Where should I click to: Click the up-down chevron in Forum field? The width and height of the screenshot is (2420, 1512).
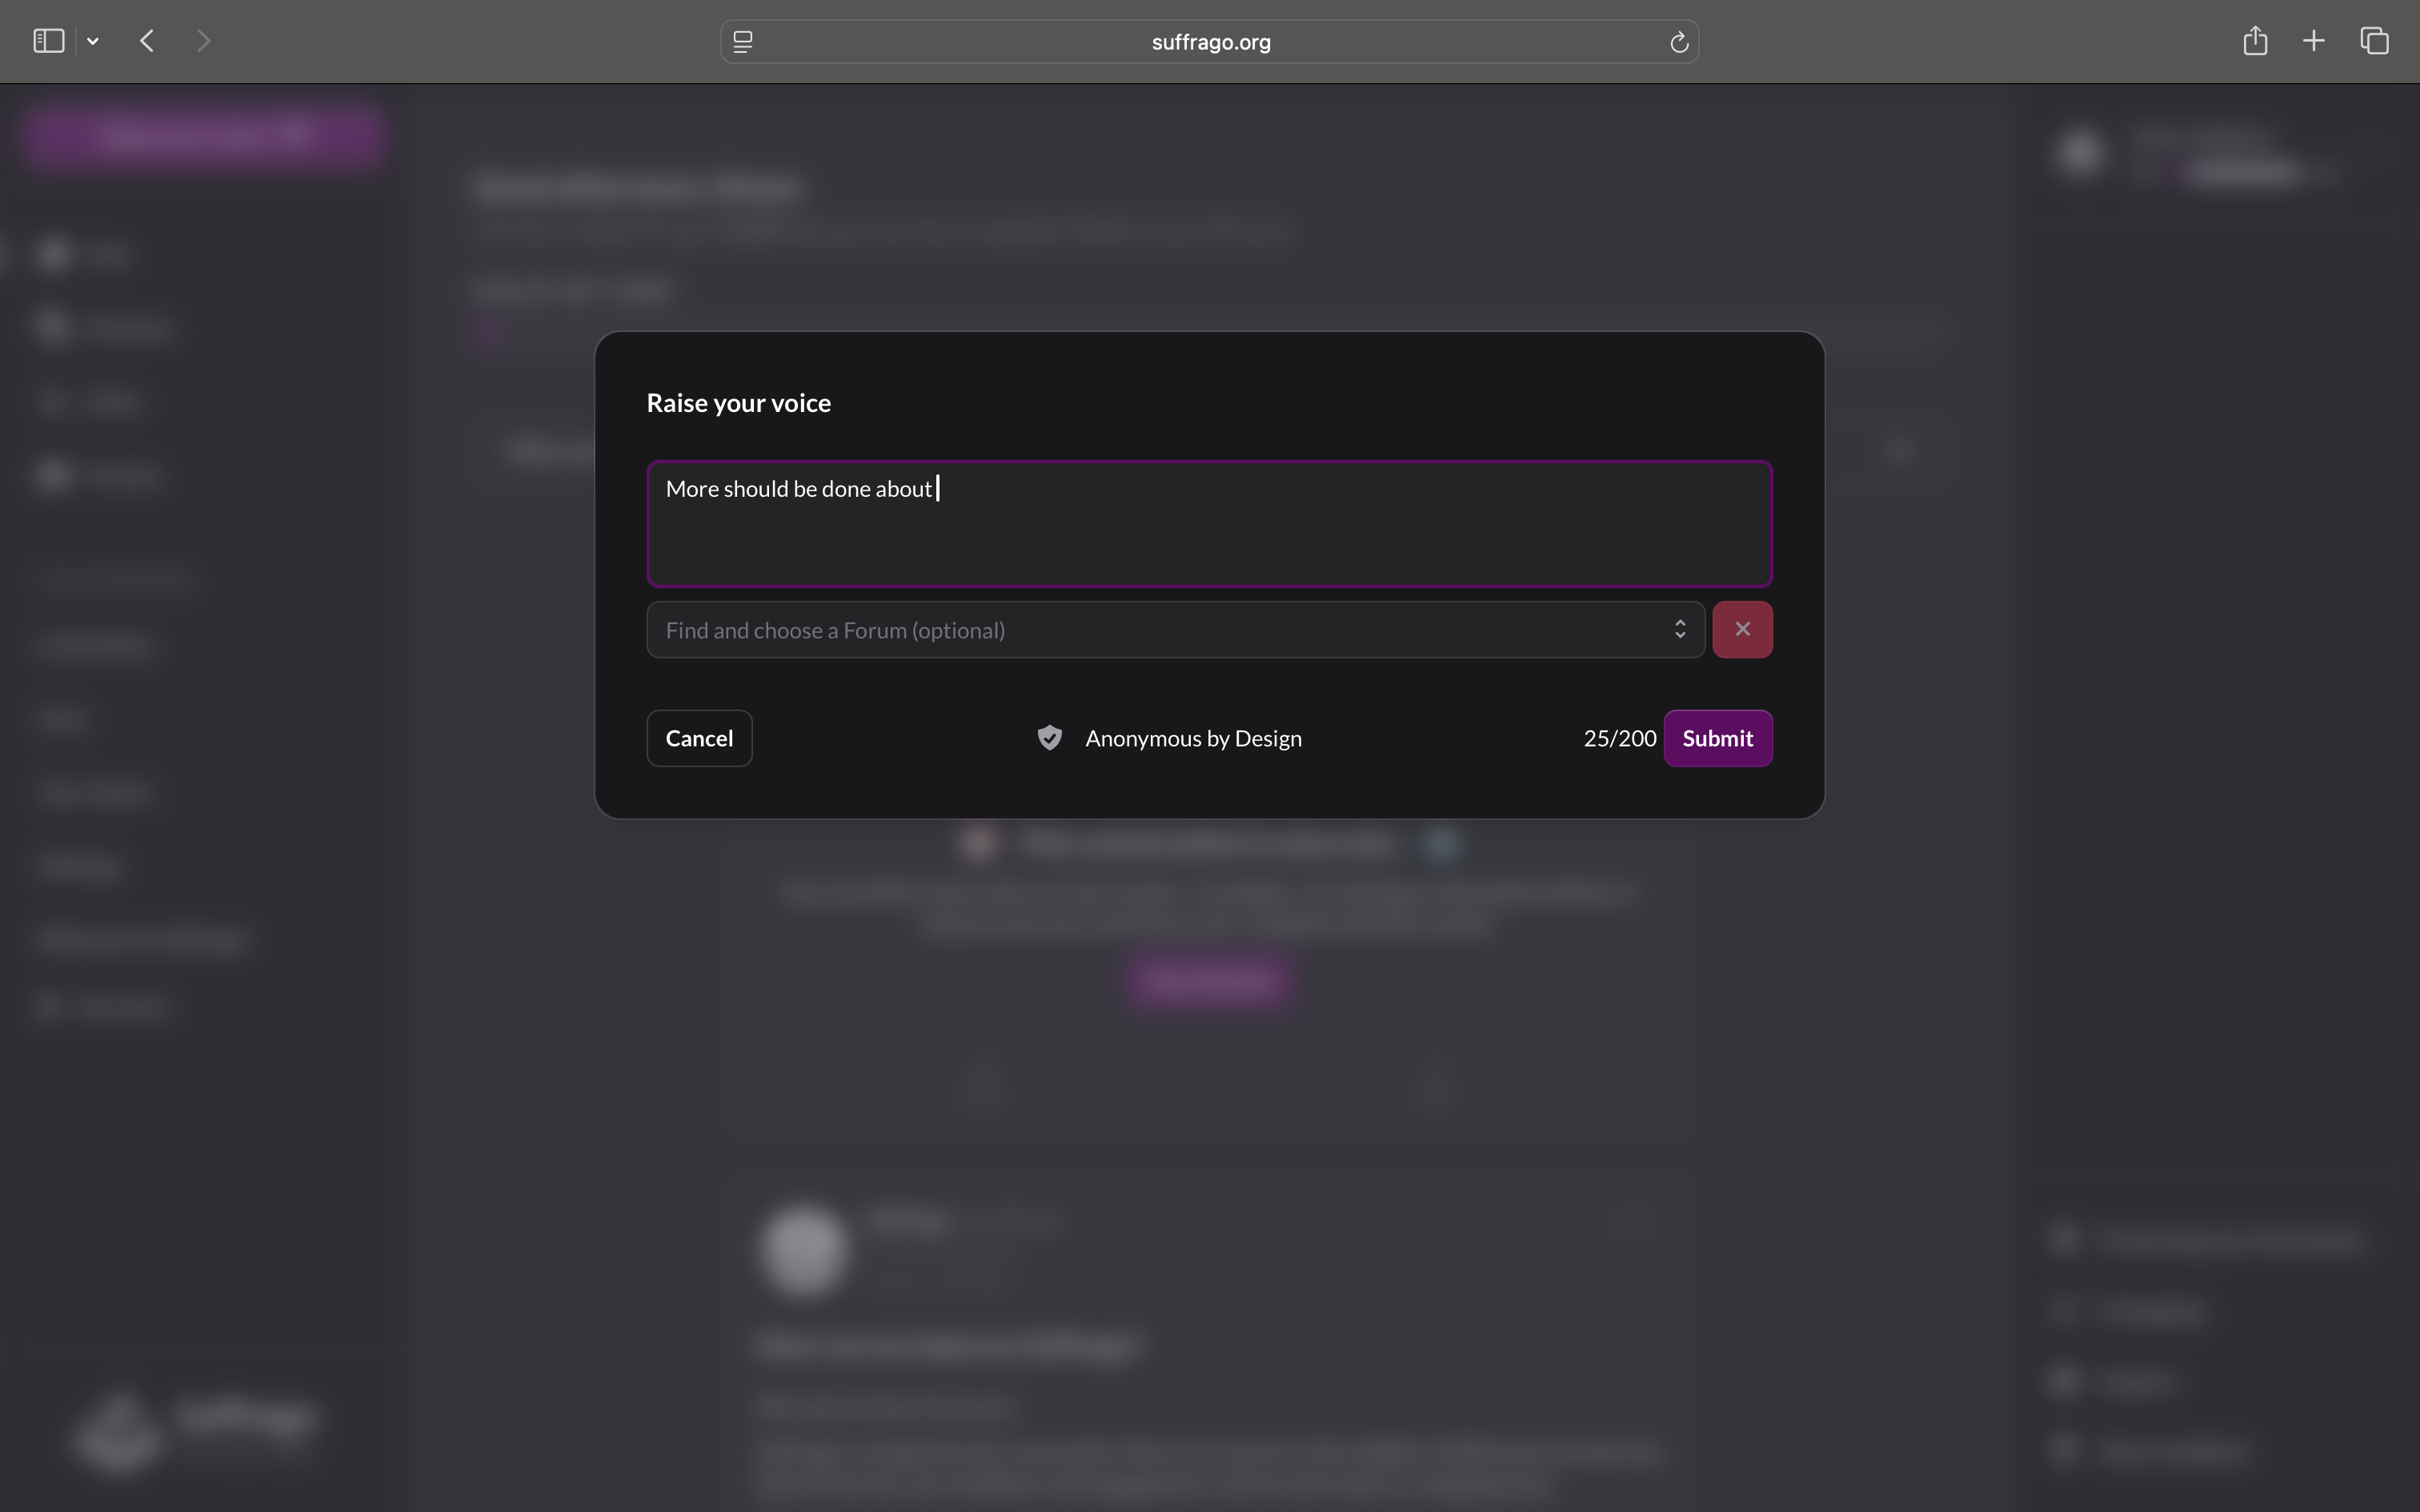point(1680,629)
